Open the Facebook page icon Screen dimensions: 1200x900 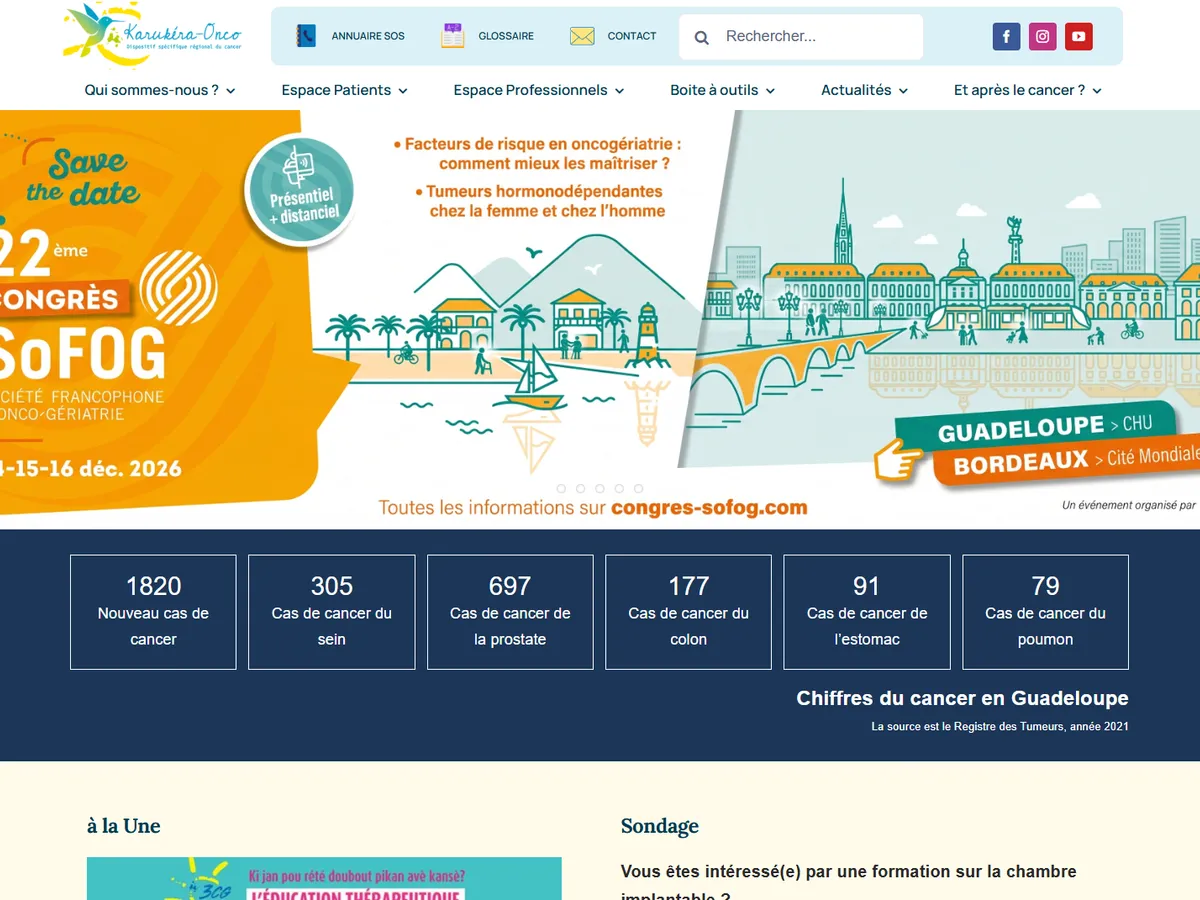(x=1006, y=37)
